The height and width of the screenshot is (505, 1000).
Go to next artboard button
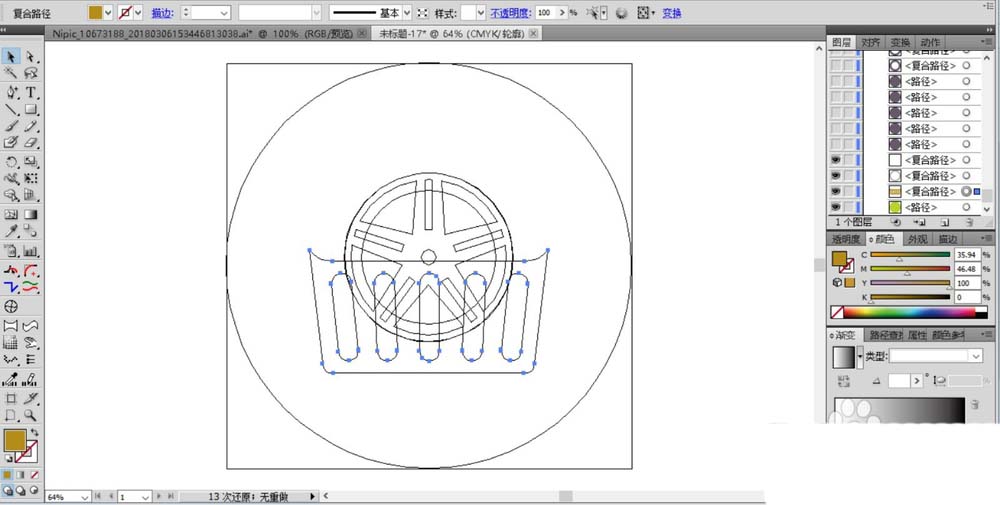point(159,496)
